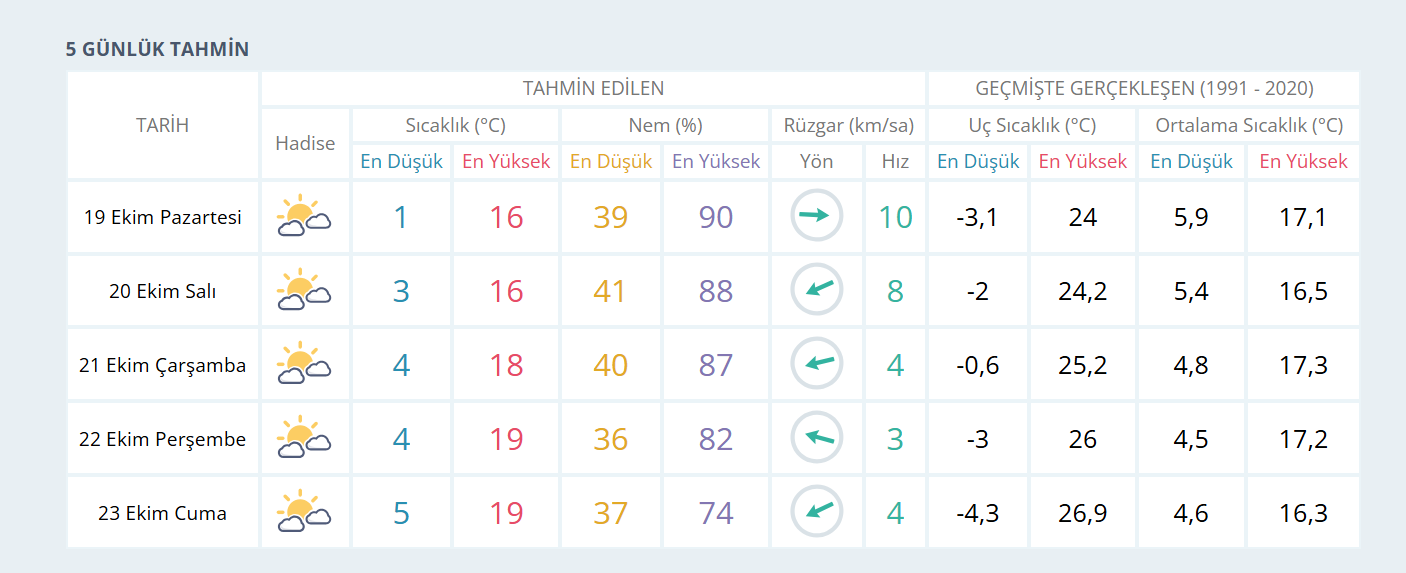
Task: Click wind direction arrow for 19 Ekim Pazartesi
Action: pos(817,216)
